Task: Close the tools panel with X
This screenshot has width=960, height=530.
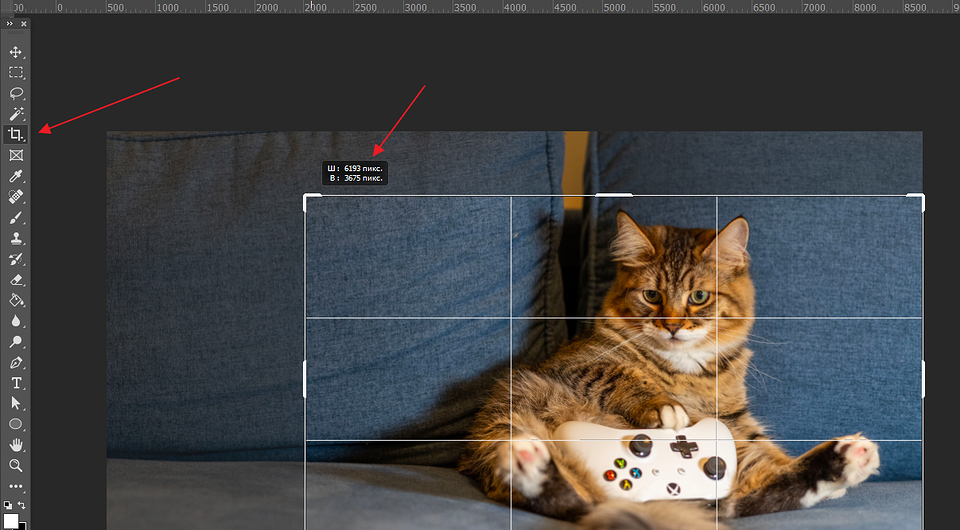Action: coord(24,23)
